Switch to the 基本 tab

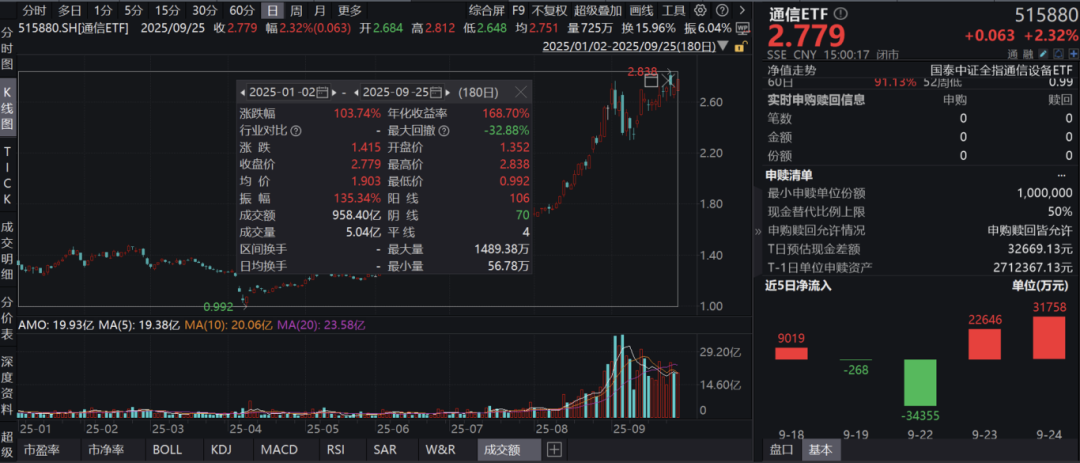(x=819, y=449)
